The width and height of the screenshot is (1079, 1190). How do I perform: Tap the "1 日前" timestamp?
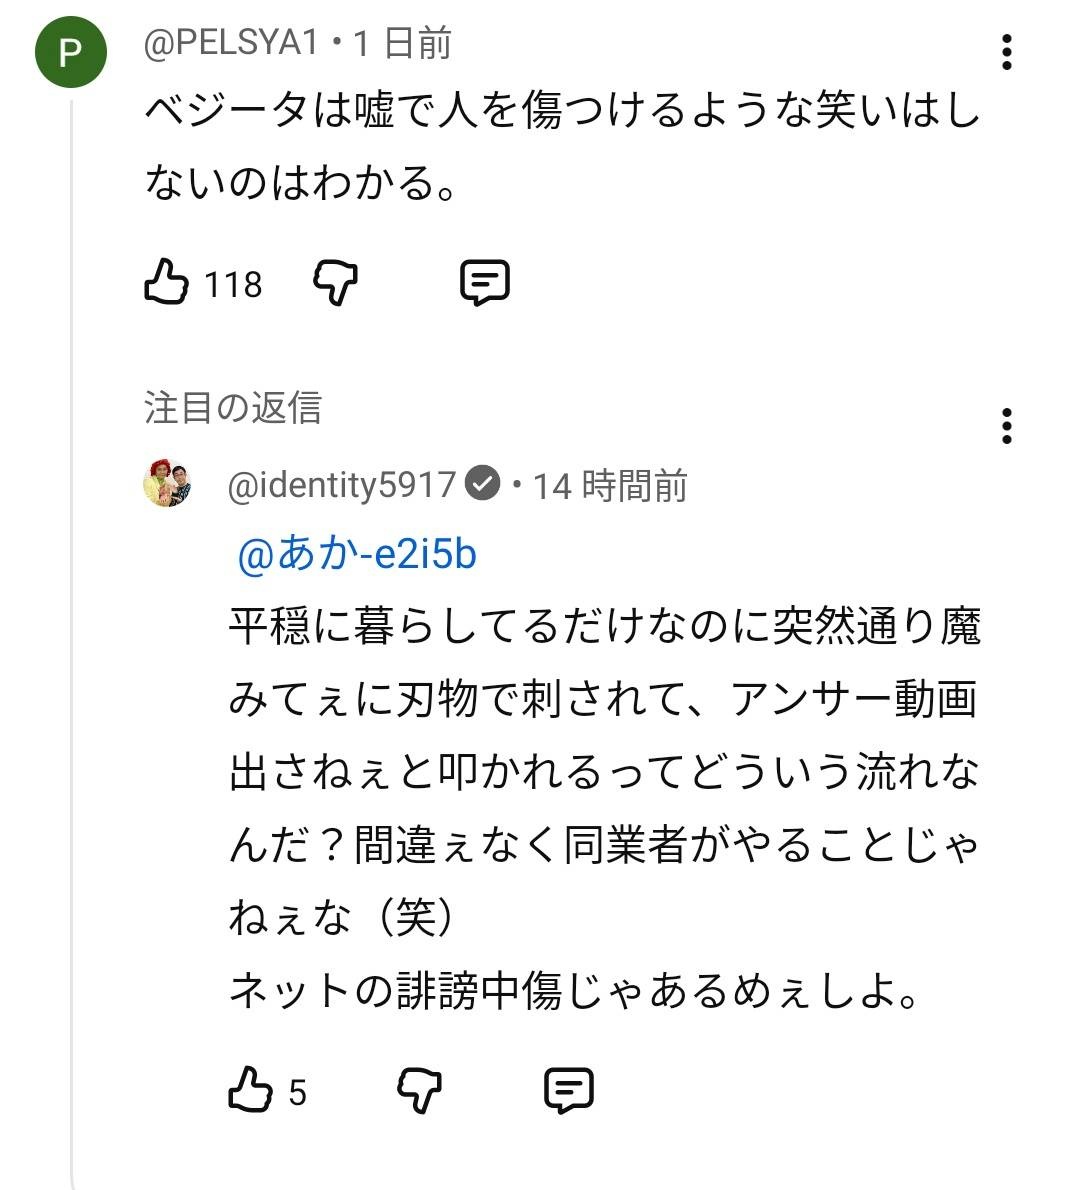(403, 43)
